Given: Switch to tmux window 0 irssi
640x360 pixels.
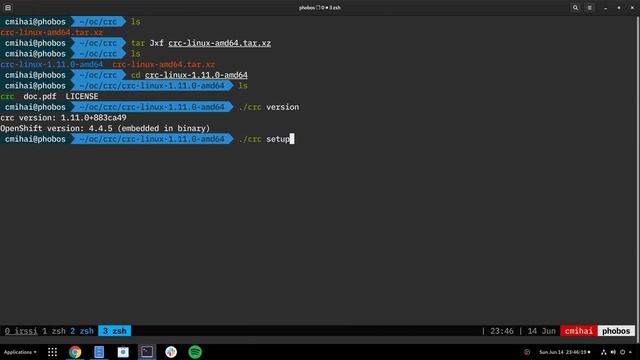Looking at the screenshot, I should (21, 331).
